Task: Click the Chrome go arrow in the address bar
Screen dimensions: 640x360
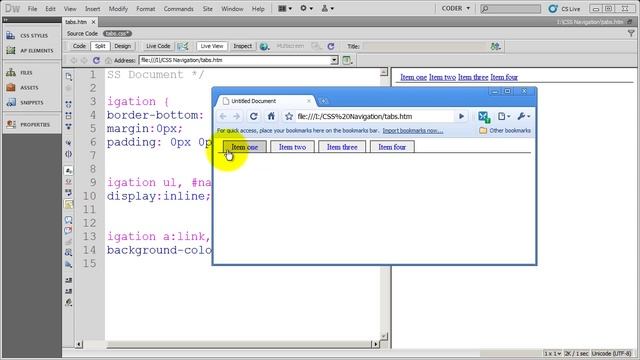Action: pyautogui.click(x=461, y=116)
